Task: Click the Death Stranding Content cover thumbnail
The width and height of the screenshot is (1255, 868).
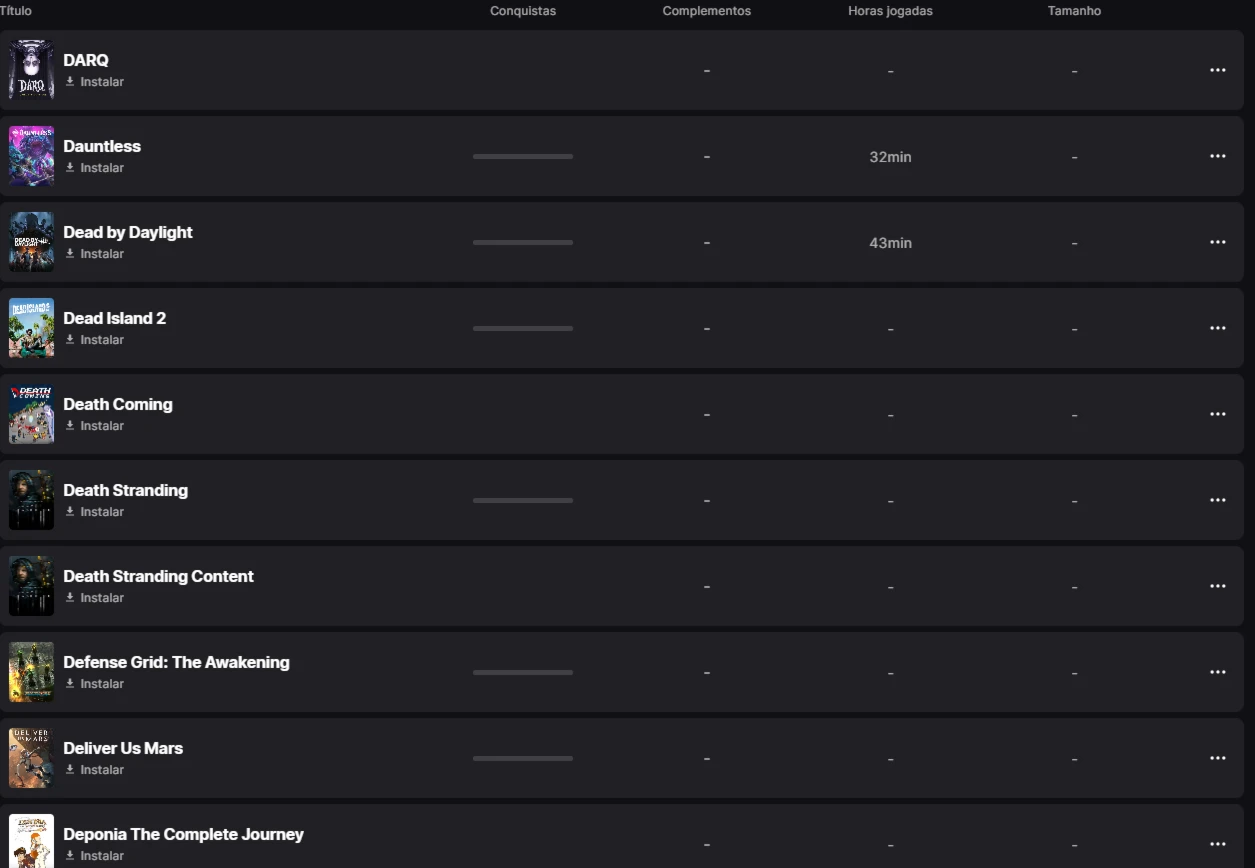Action: tap(31, 586)
